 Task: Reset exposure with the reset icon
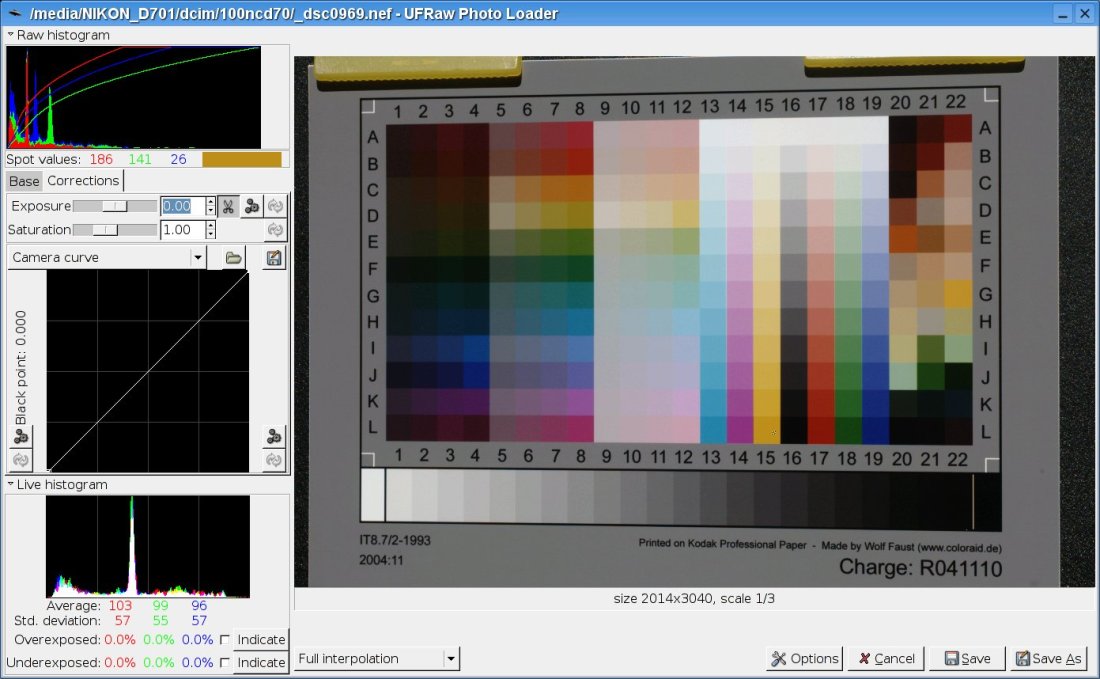point(275,206)
